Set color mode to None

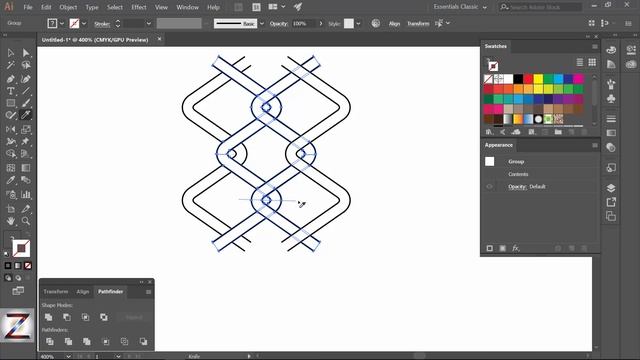28,266
